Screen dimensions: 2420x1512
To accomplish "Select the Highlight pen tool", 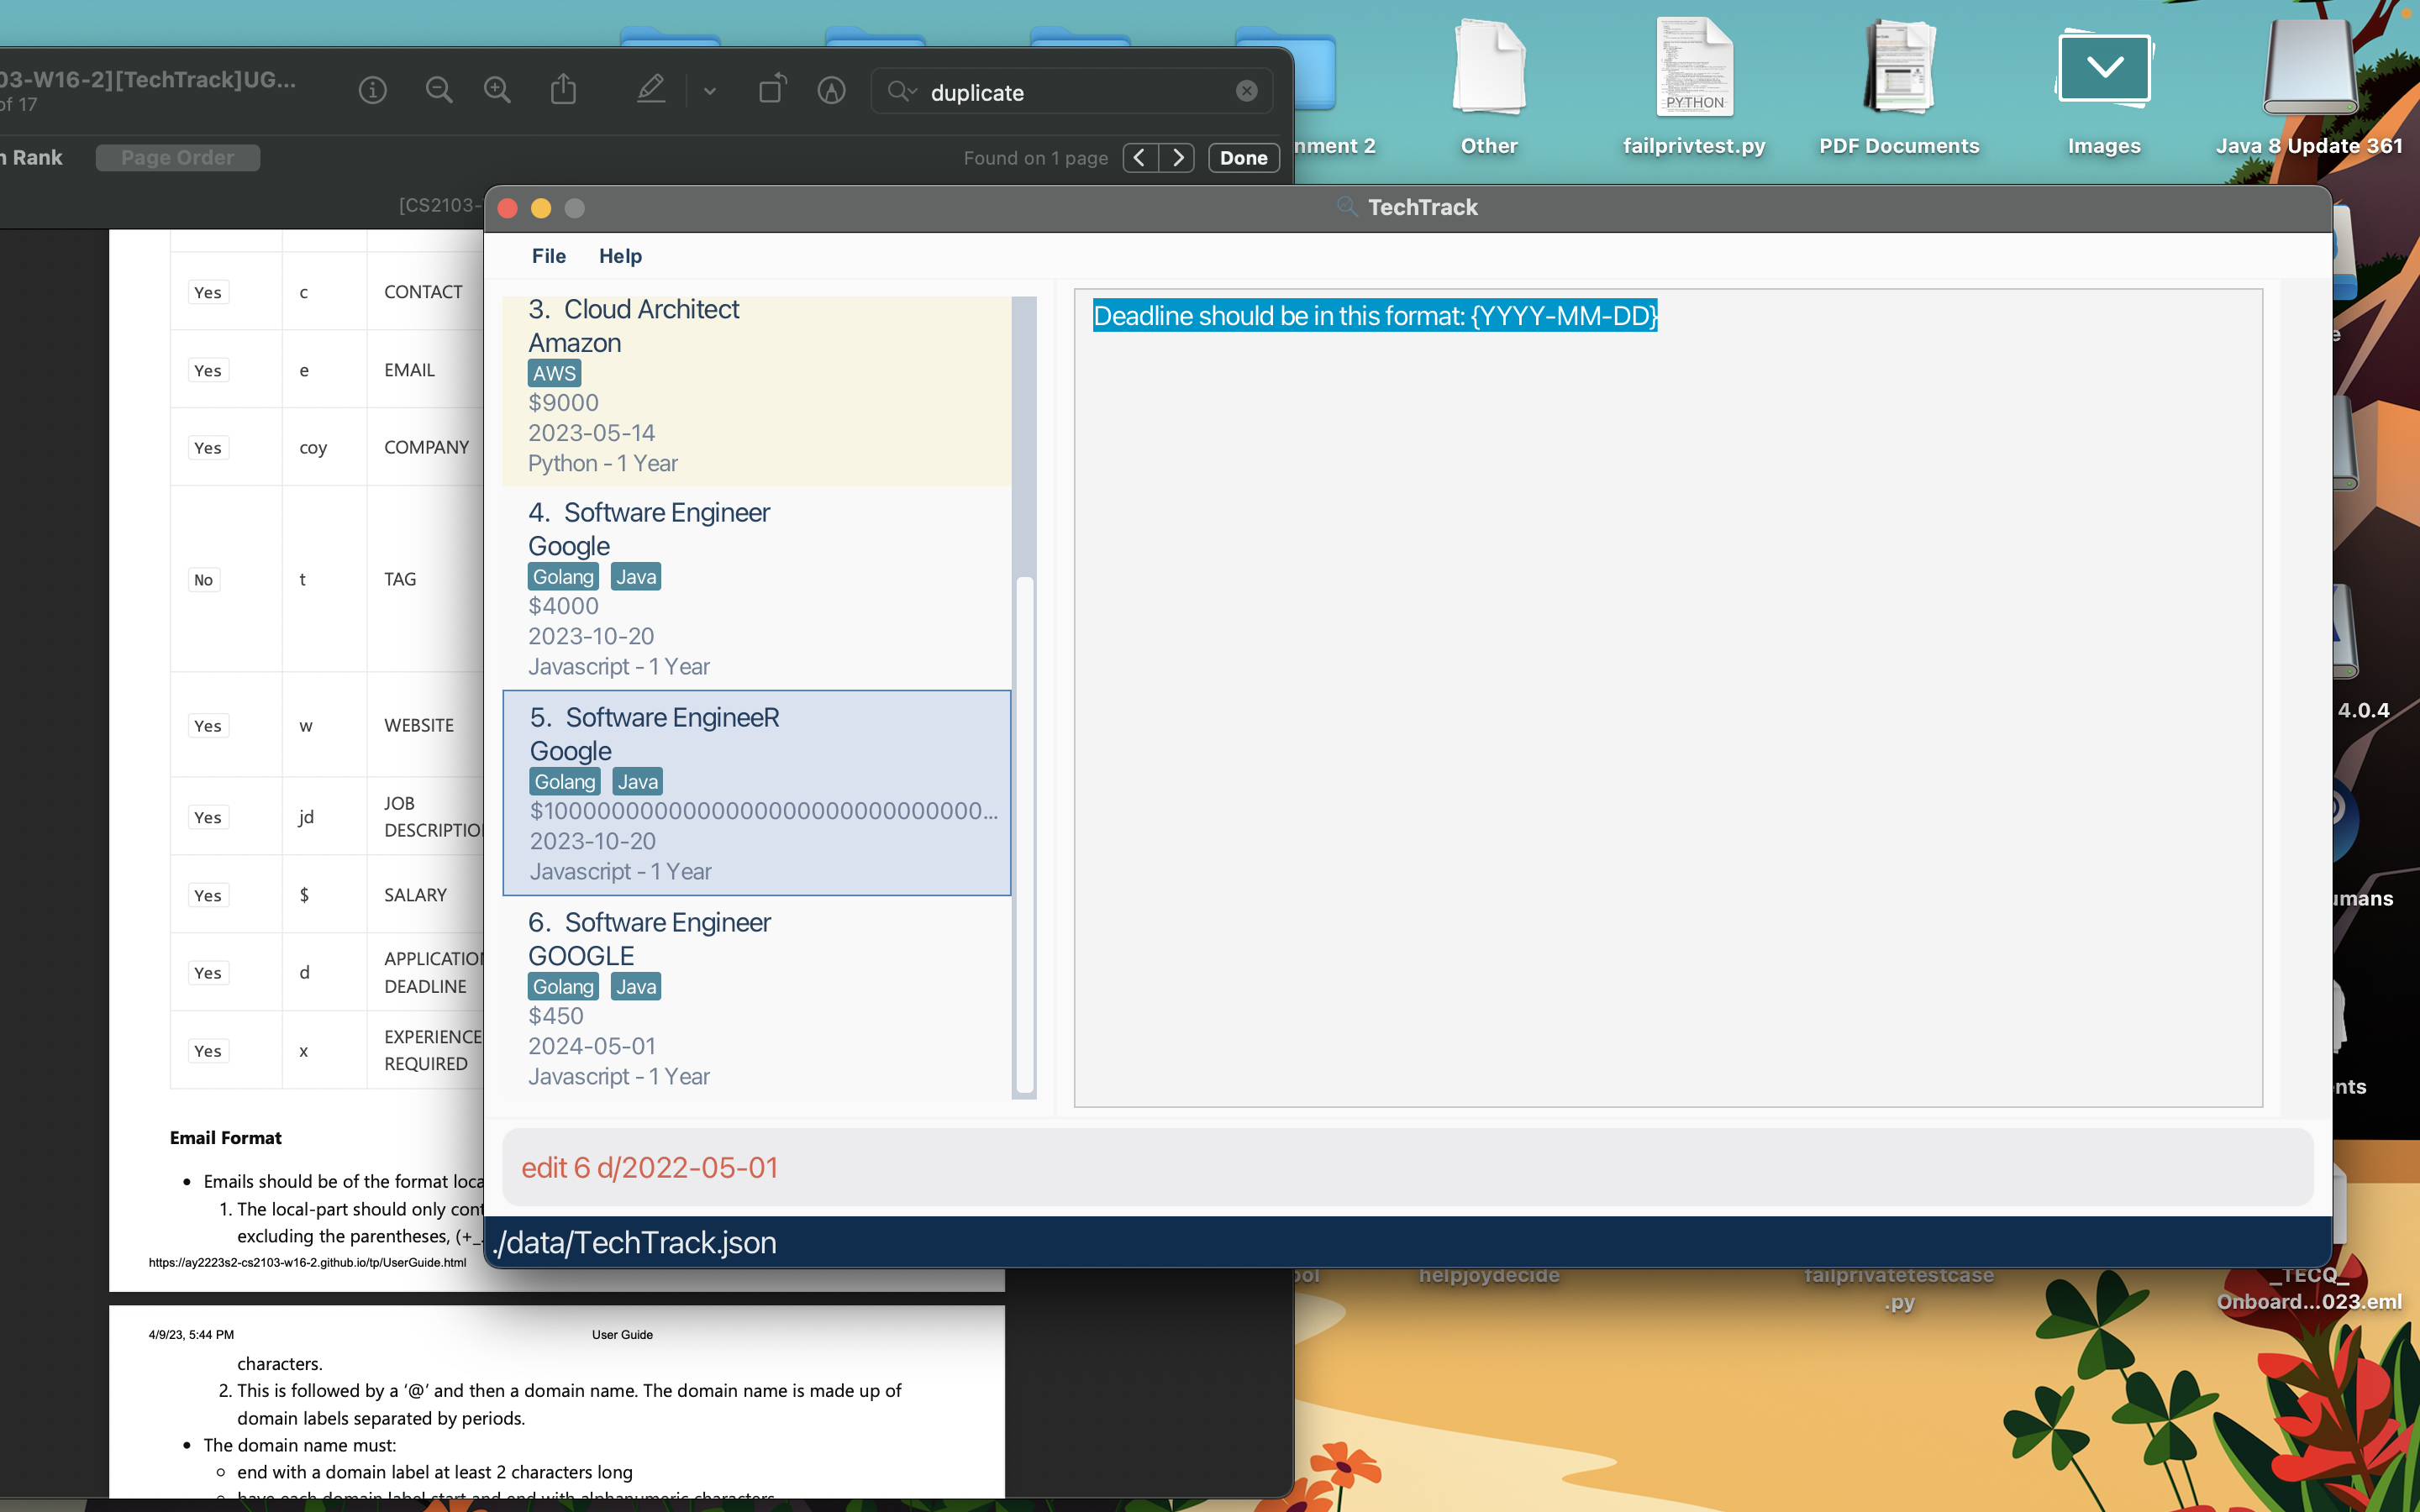I will coord(651,90).
